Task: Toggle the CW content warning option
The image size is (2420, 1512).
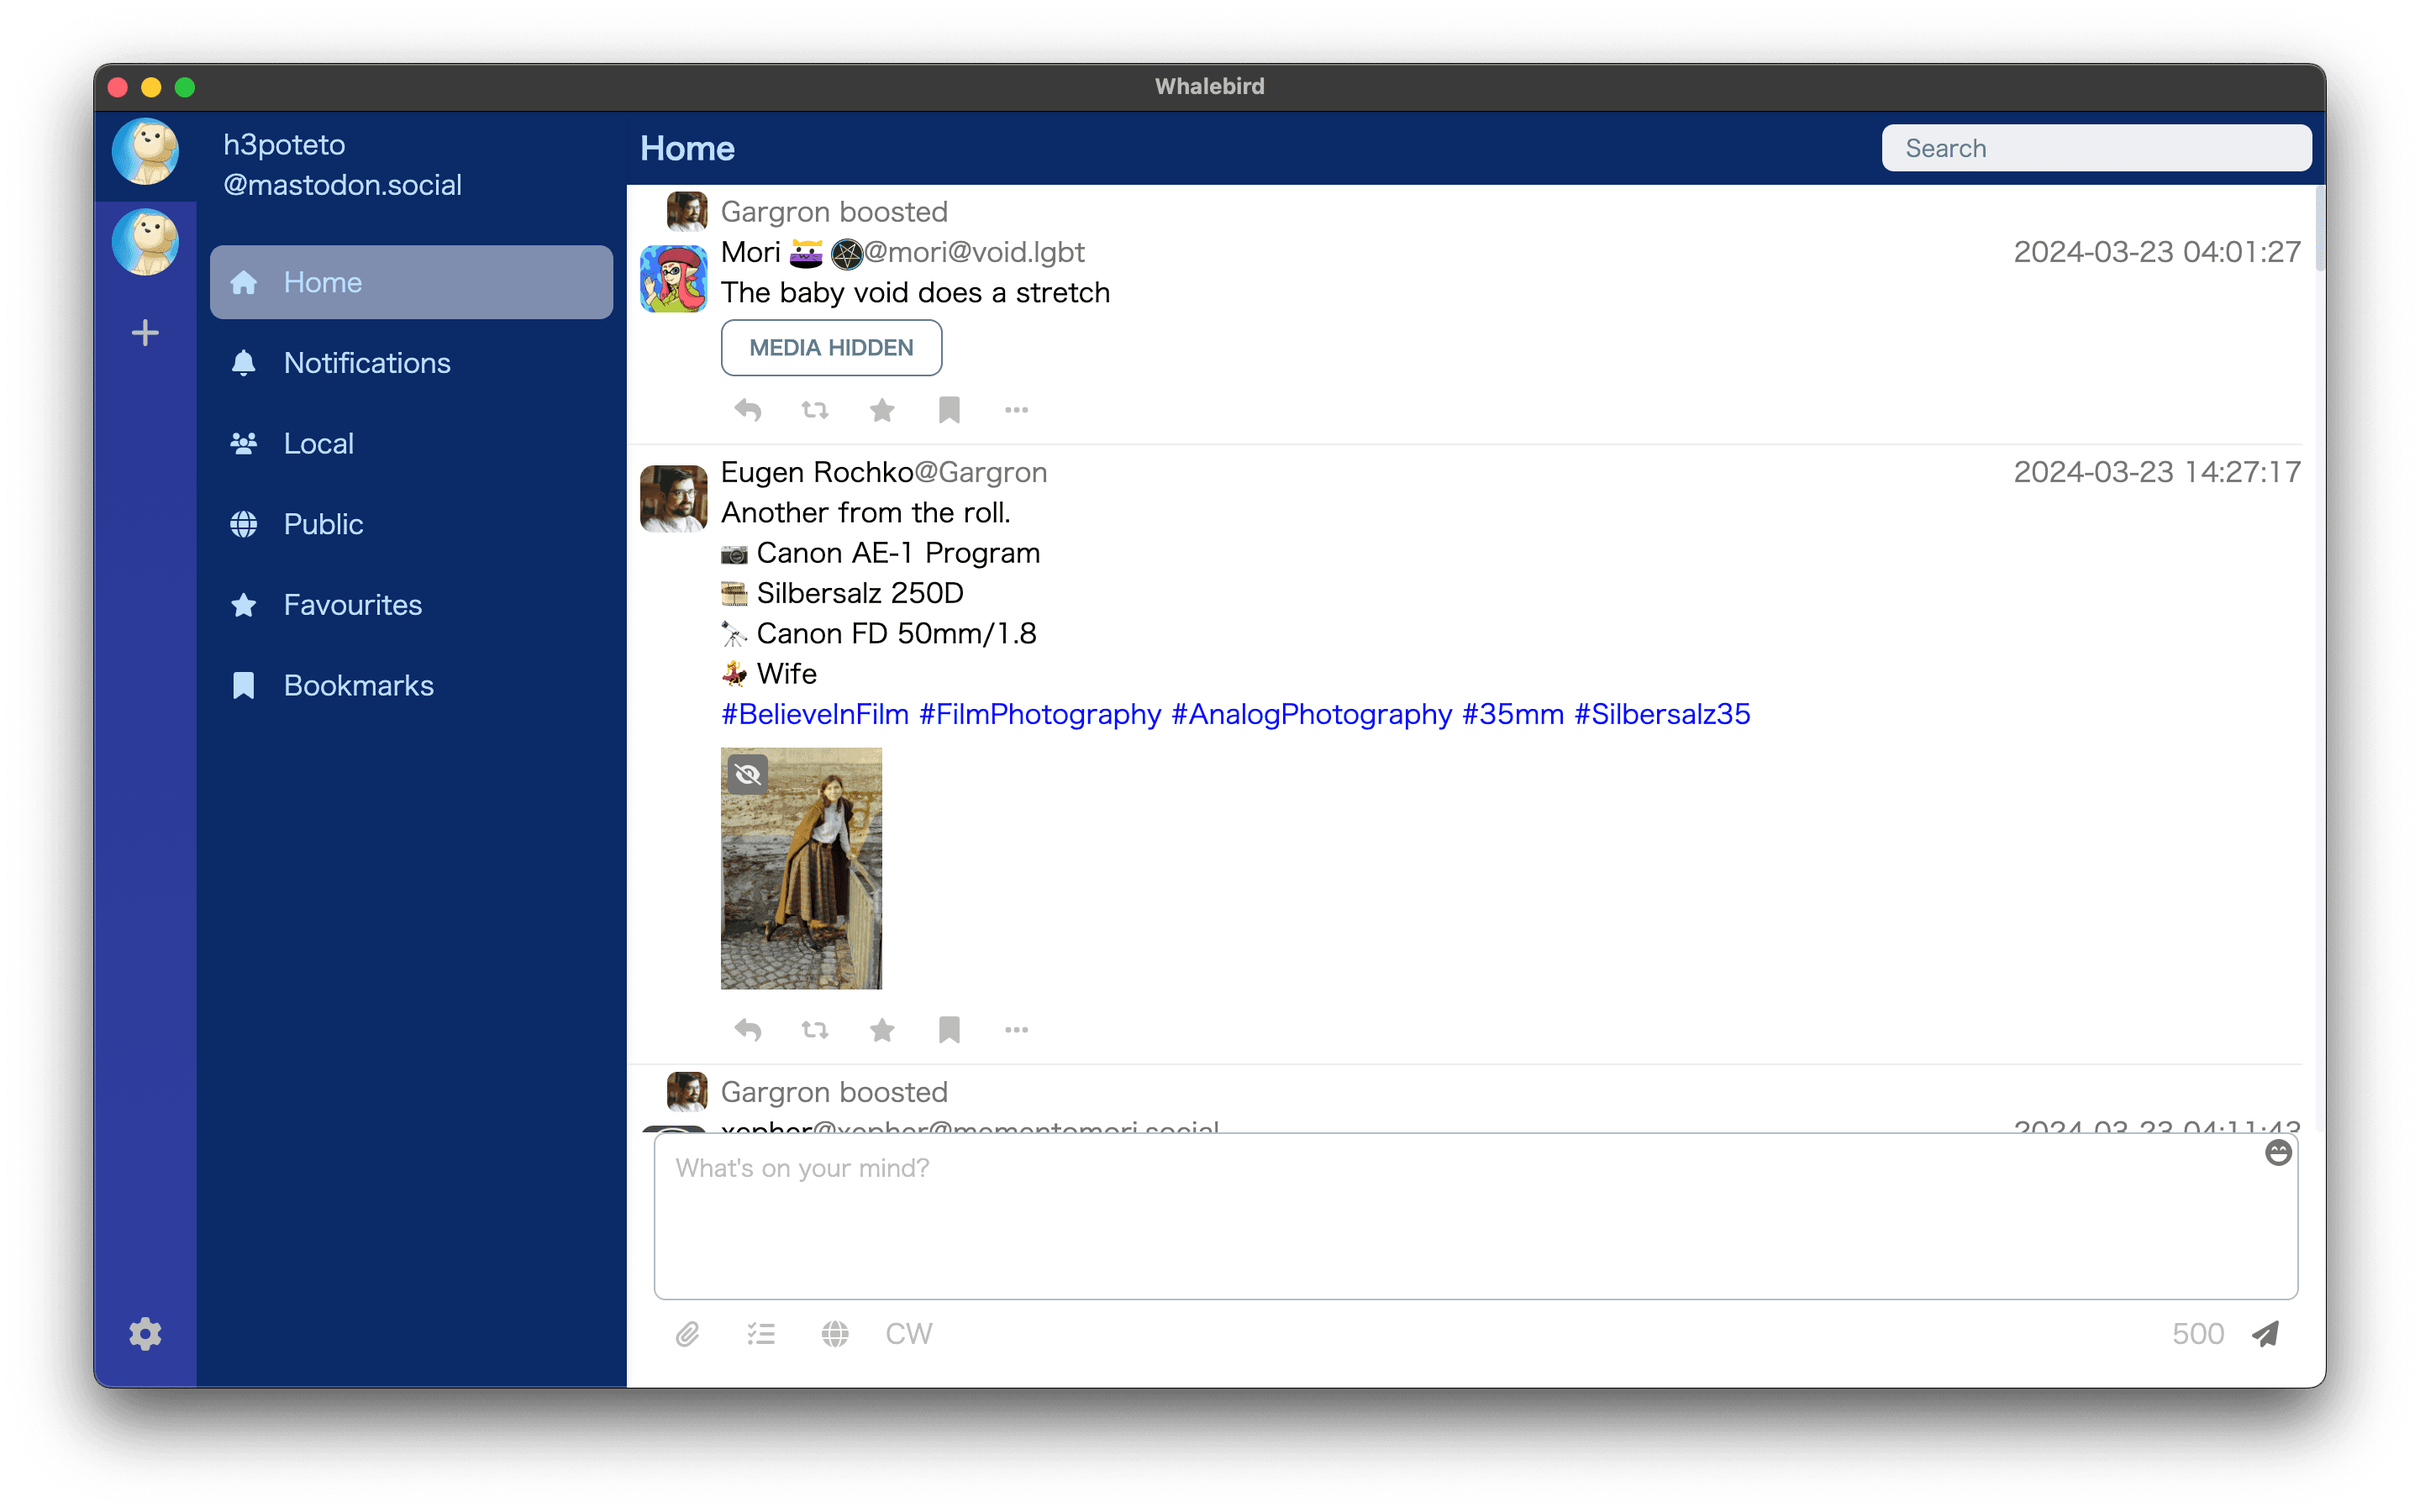Action: 908,1334
